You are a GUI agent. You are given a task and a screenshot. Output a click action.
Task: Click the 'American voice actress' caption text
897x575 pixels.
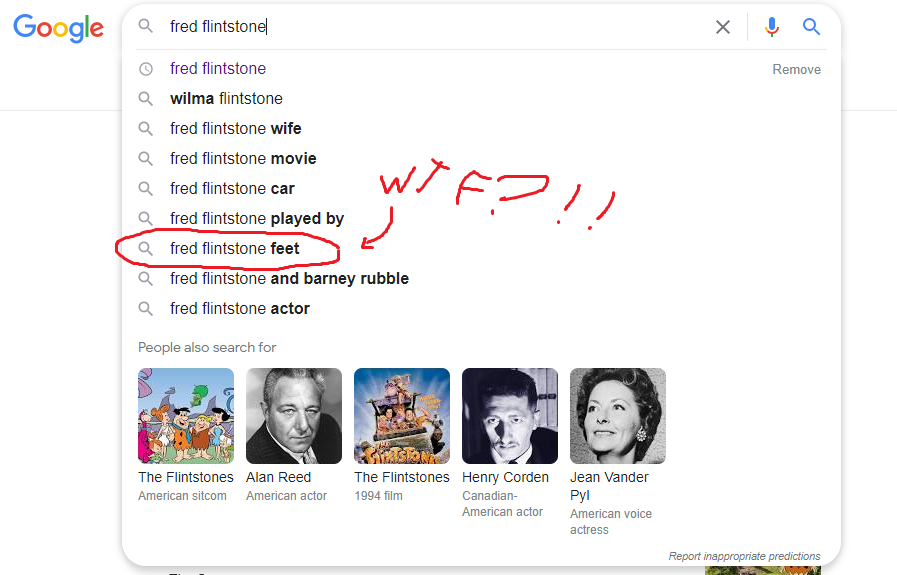click(x=611, y=522)
